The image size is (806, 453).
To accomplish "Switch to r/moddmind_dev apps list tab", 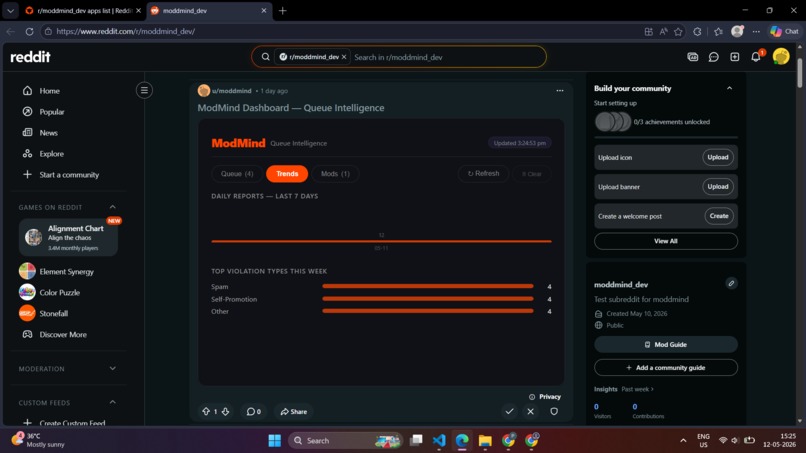I will point(83,10).
